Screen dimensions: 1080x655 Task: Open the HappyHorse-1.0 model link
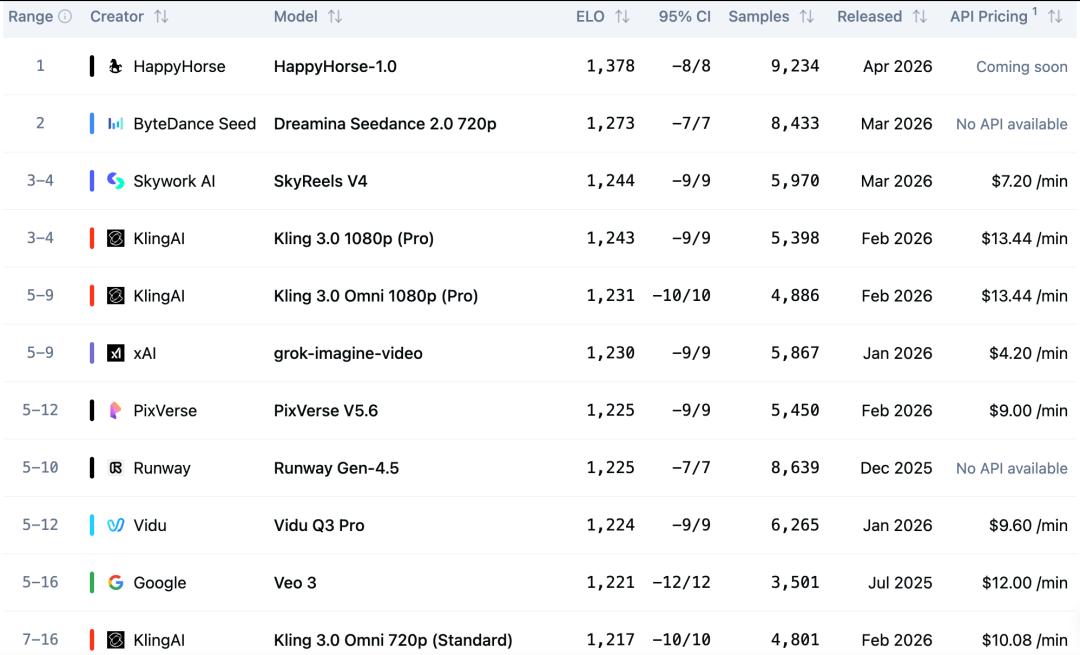click(x=335, y=67)
